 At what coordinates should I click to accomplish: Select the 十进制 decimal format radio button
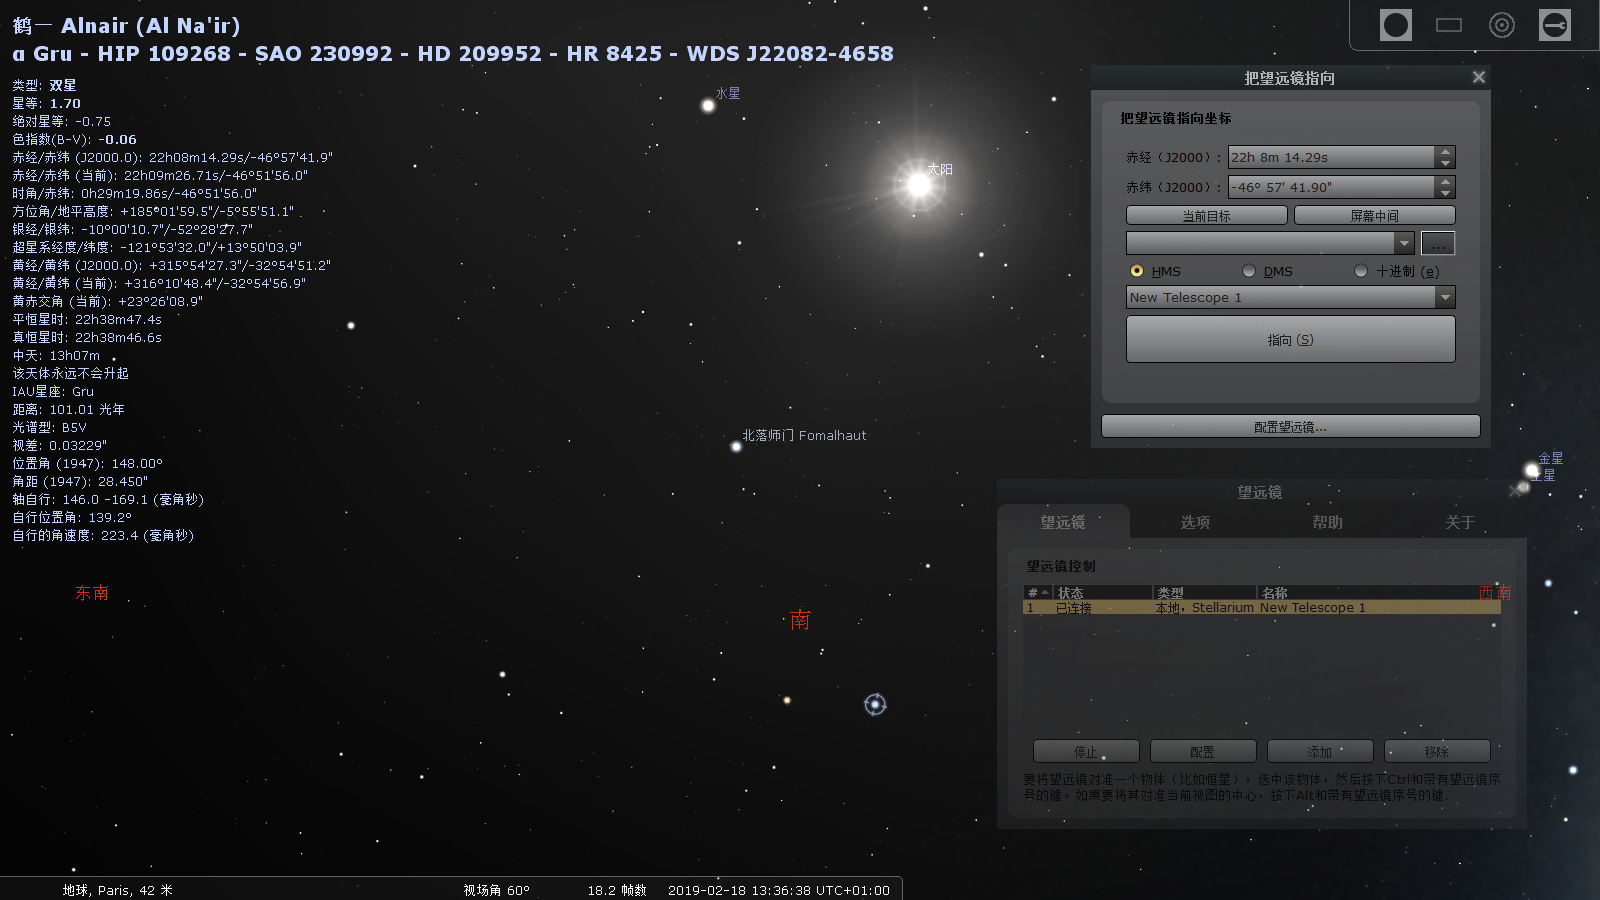(x=1361, y=271)
